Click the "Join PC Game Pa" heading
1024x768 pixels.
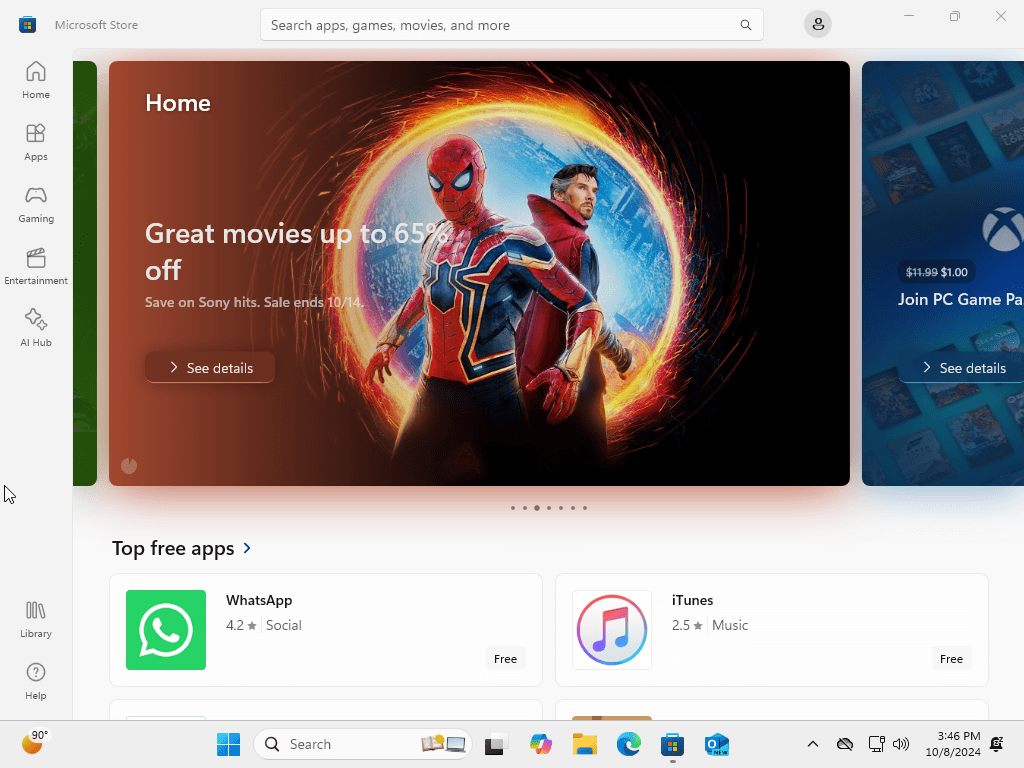[960, 299]
